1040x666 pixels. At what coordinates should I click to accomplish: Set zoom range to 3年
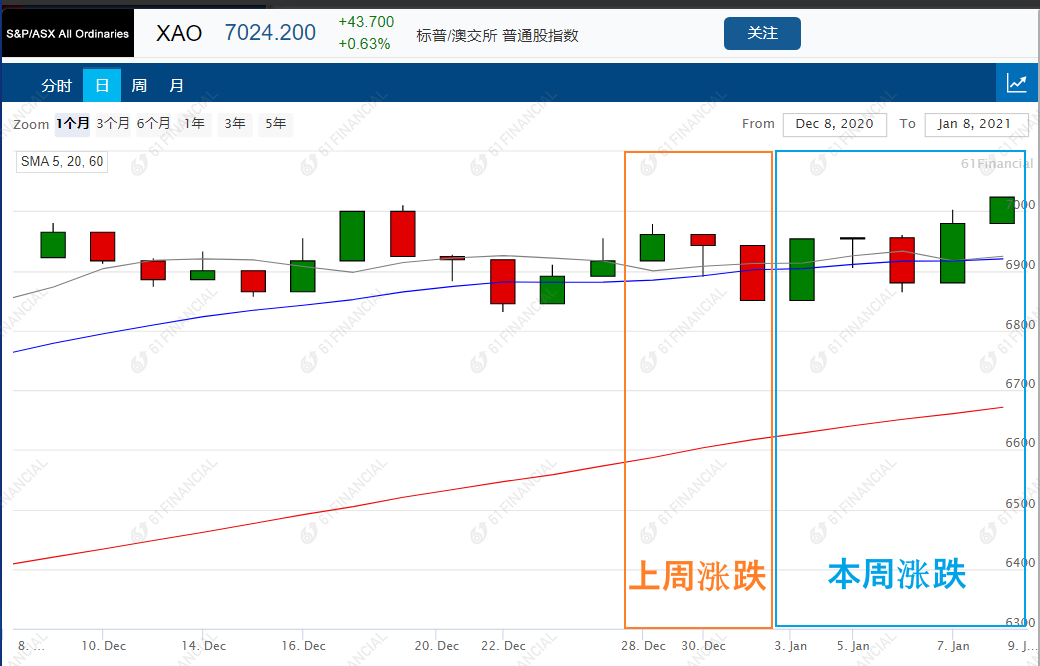click(235, 123)
